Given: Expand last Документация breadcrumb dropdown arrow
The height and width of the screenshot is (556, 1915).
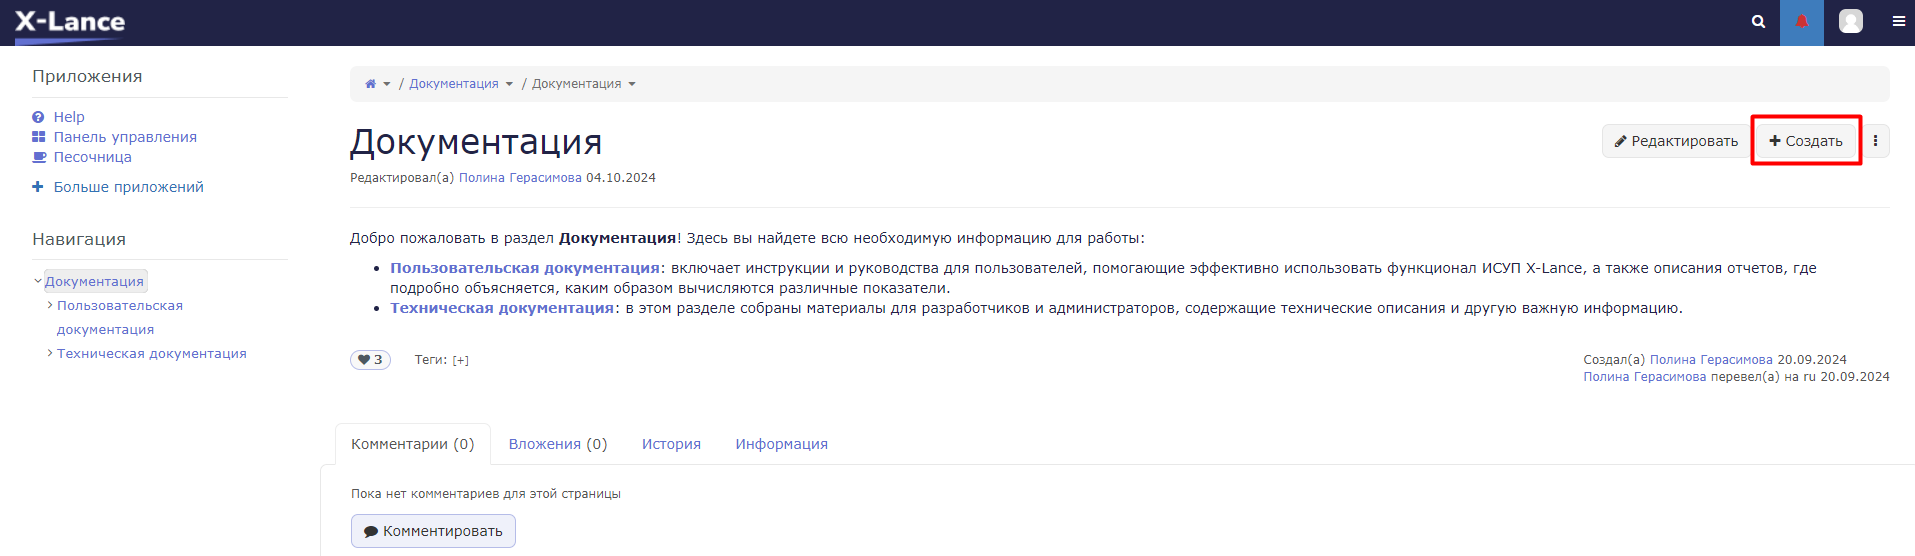Looking at the screenshot, I should click(632, 84).
